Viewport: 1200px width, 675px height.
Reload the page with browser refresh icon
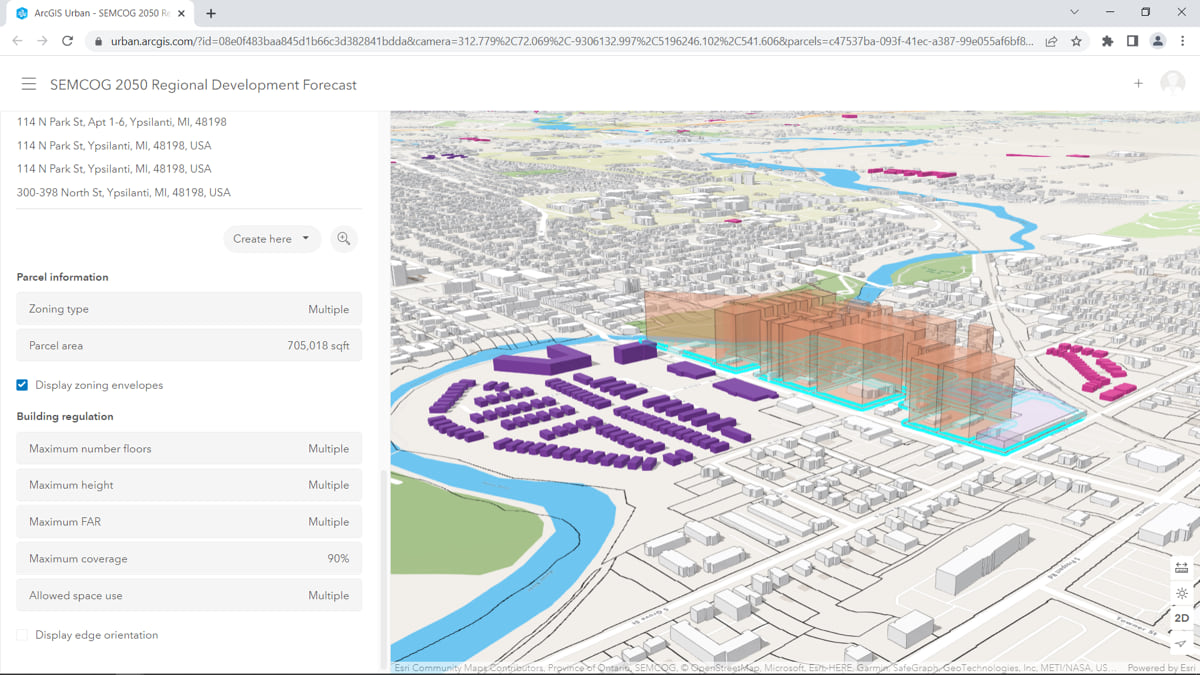pos(67,41)
